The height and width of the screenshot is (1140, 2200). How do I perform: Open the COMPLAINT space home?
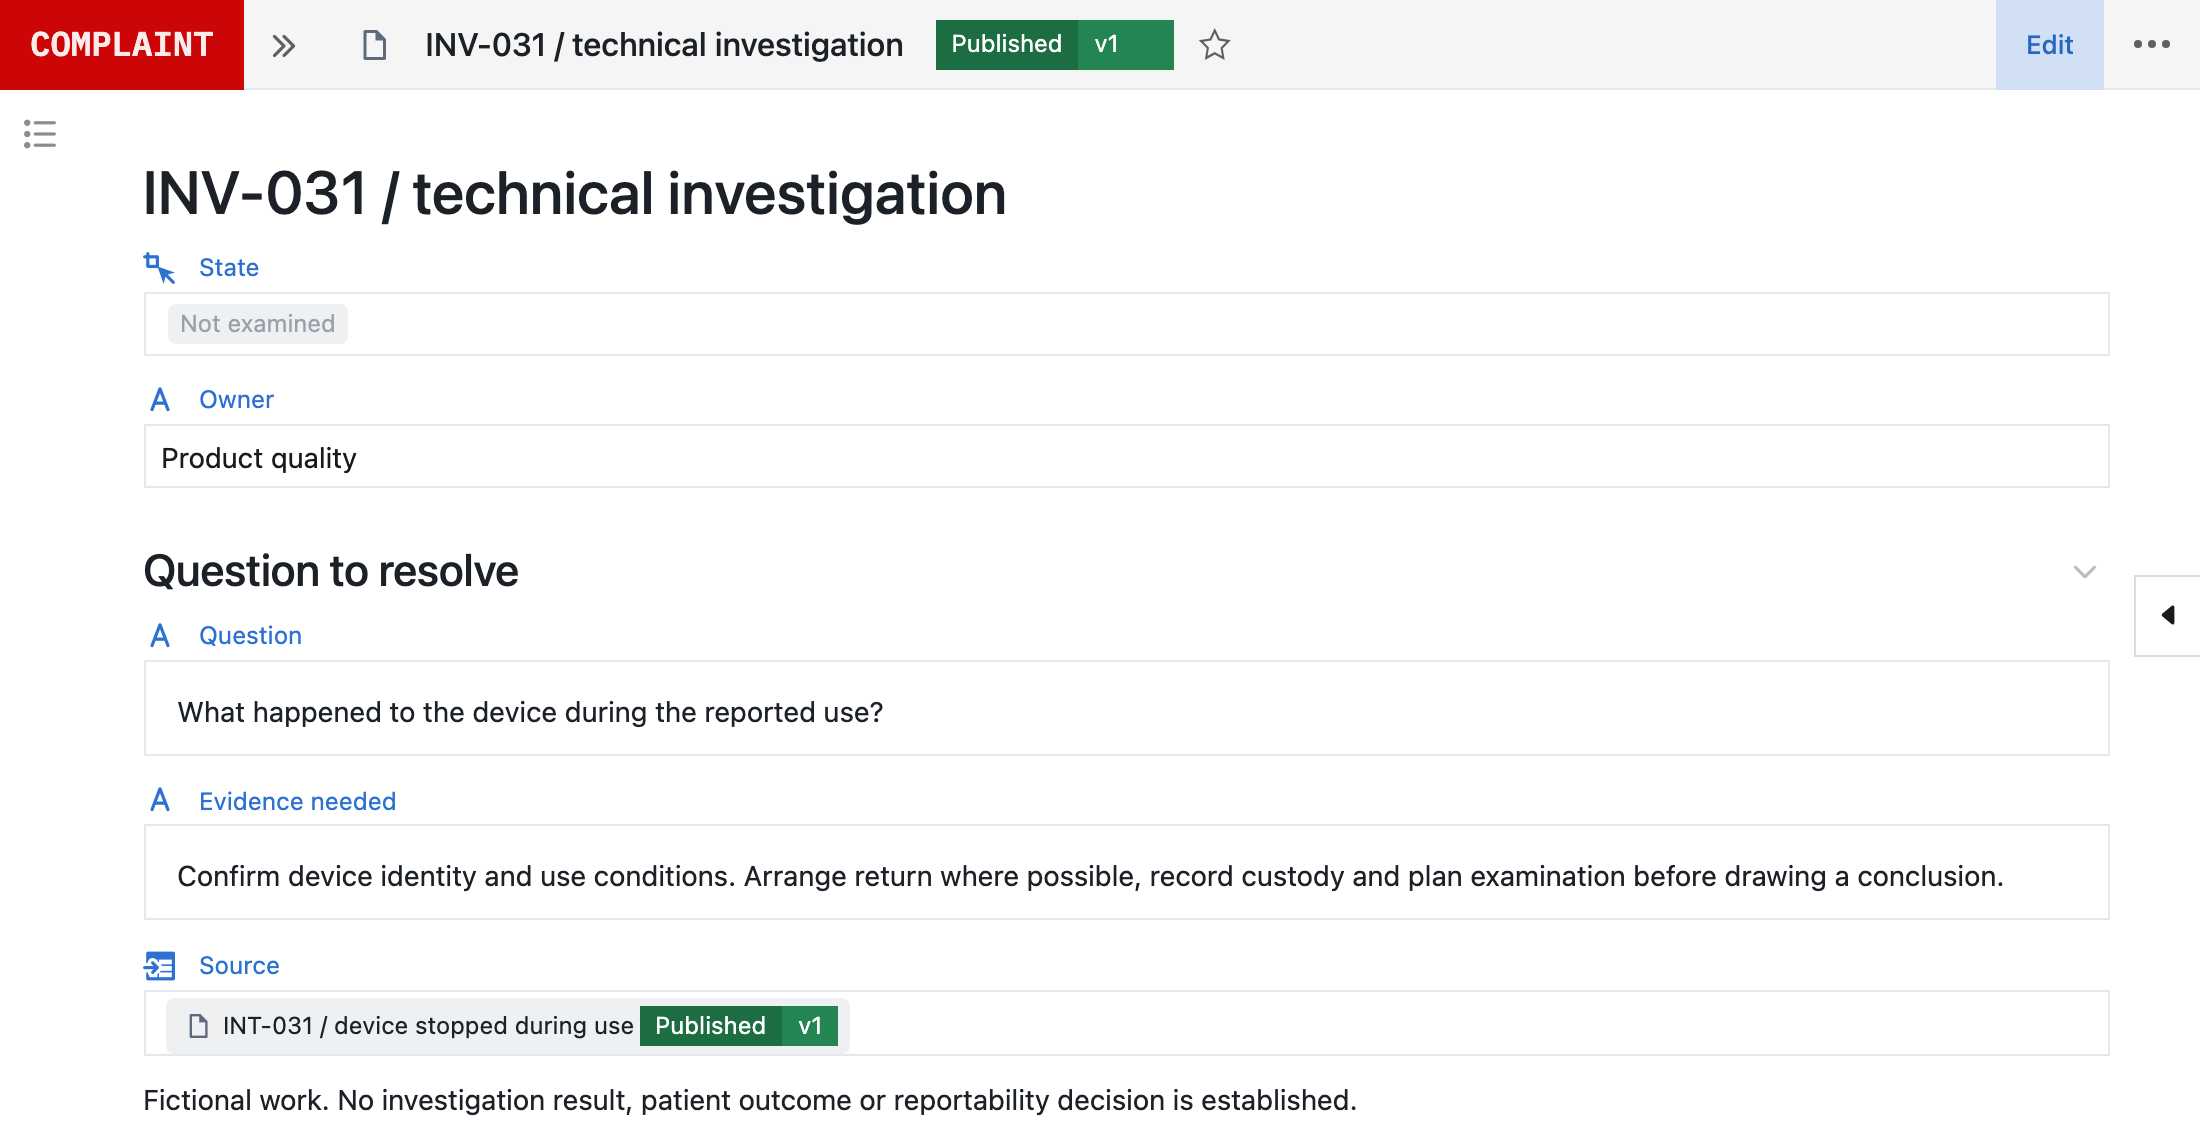pyautogui.click(x=122, y=45)
